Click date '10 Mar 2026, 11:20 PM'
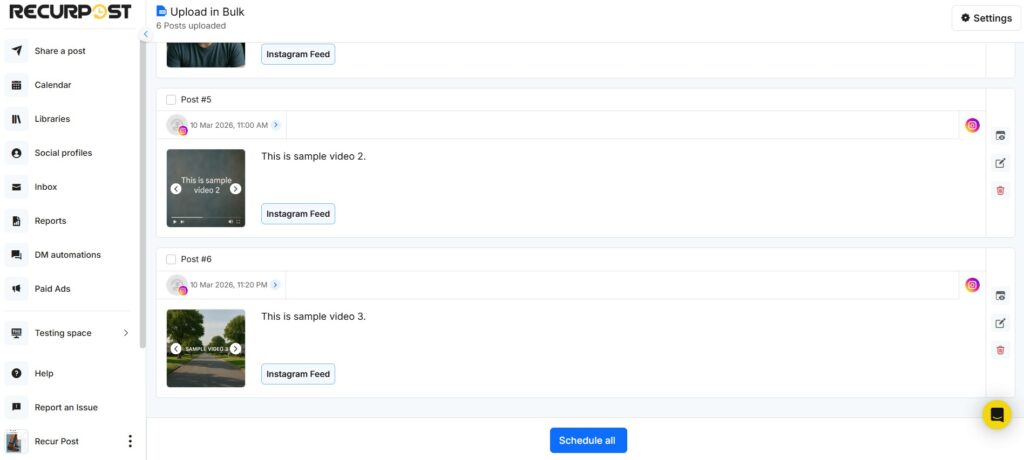Image resolution: width=1024 pixels, height=460 pixels. tap(229, 285)
